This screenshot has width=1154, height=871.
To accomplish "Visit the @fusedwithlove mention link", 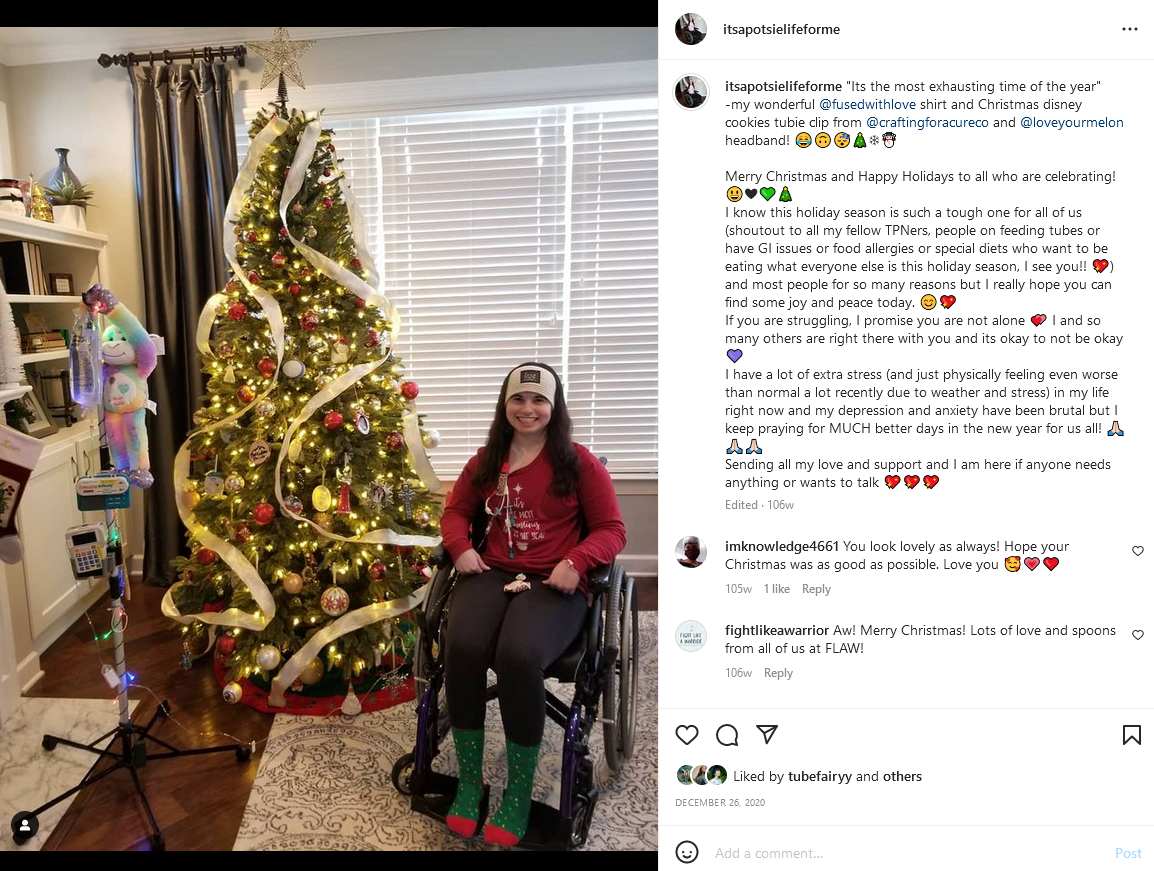I will click(867, 105).
